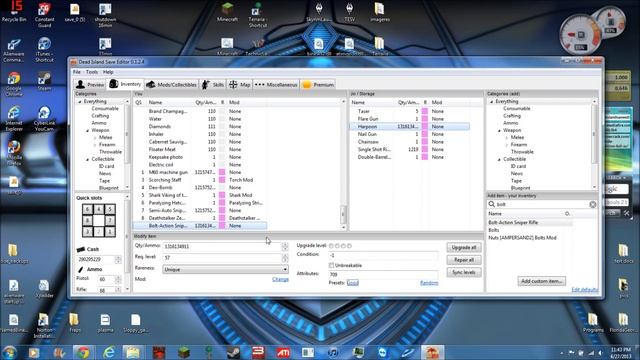Open Steam from the taskbar
This screenshot has height=360, width=640.
pos(233,352)
